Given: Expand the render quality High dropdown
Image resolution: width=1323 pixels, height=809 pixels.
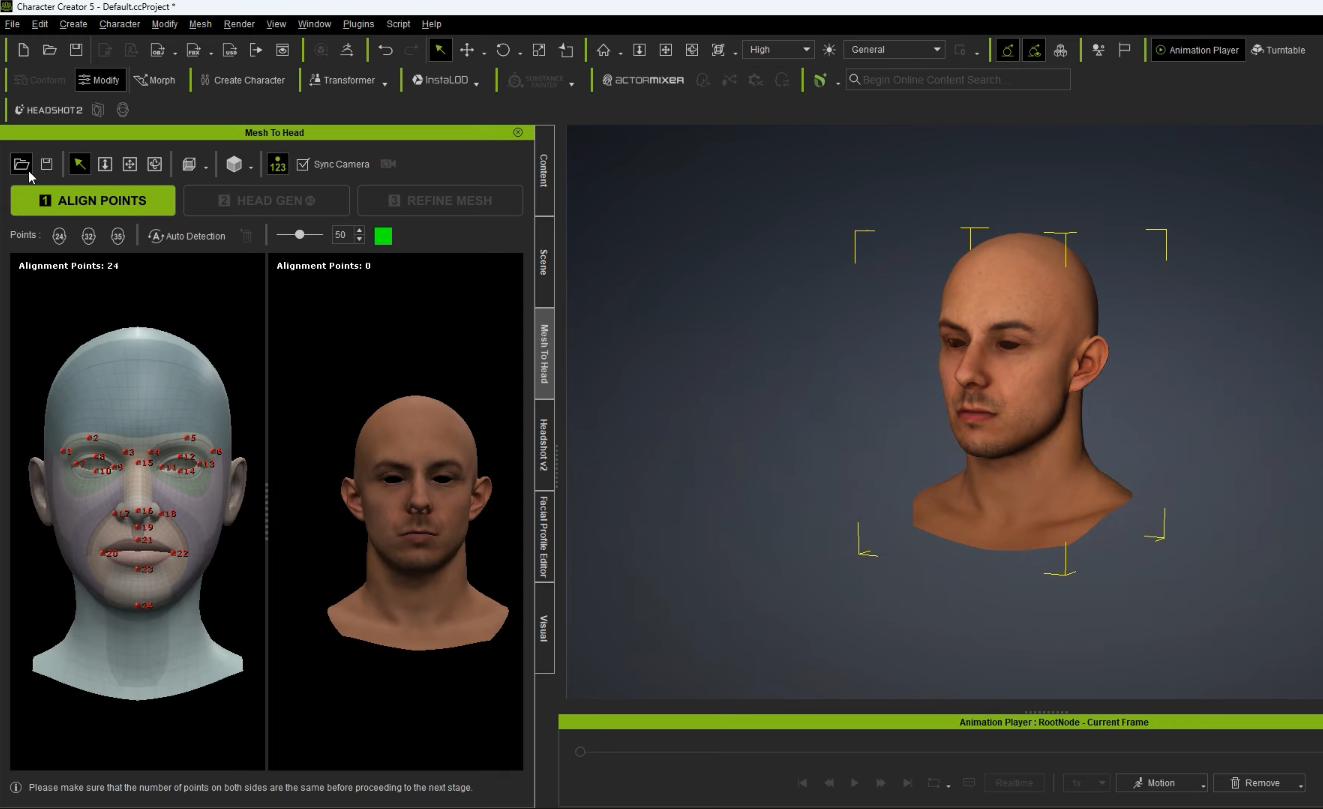Looking at the screenshot, I should pos(778,50).
